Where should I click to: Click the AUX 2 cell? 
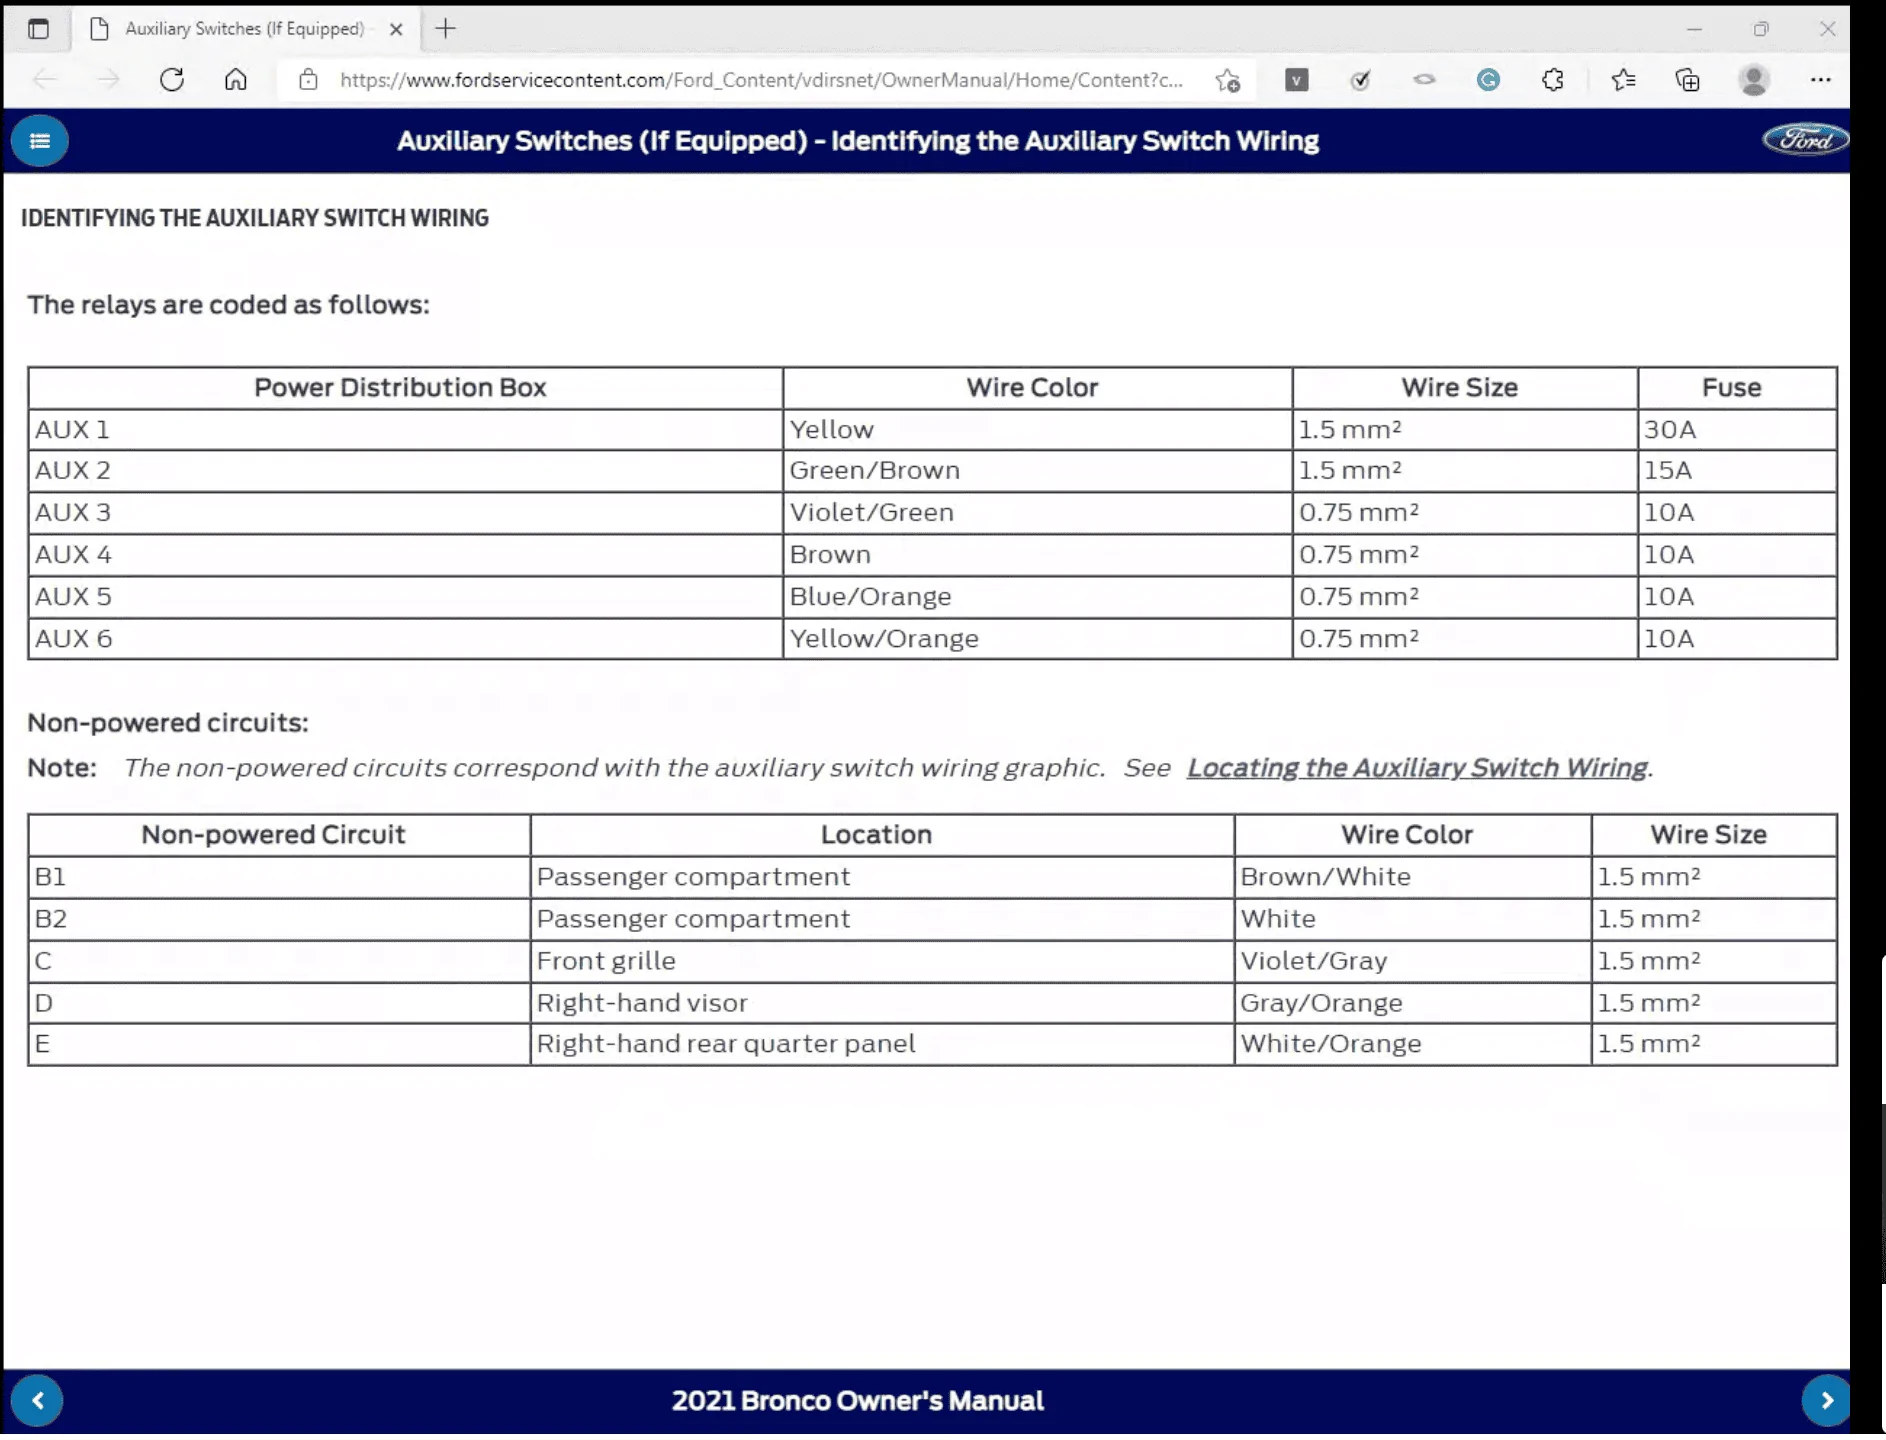click(405, 471)
